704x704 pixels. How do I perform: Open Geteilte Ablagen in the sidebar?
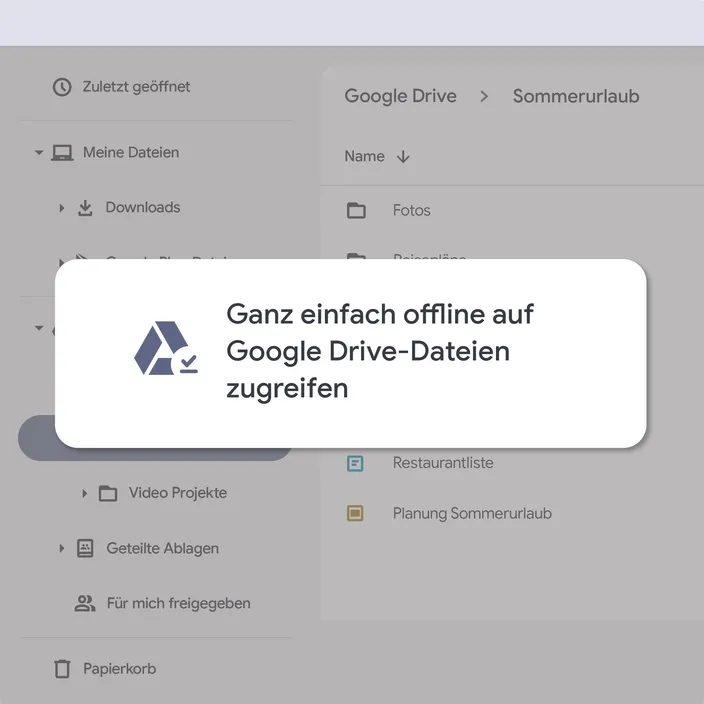coord(163,548)
